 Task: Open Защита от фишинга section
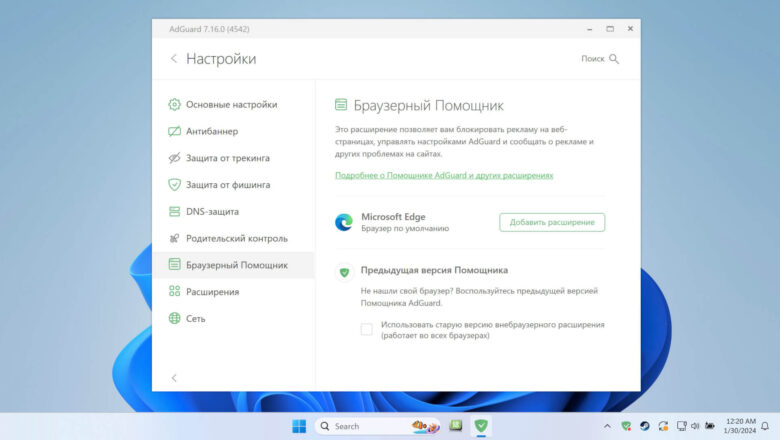228,185
